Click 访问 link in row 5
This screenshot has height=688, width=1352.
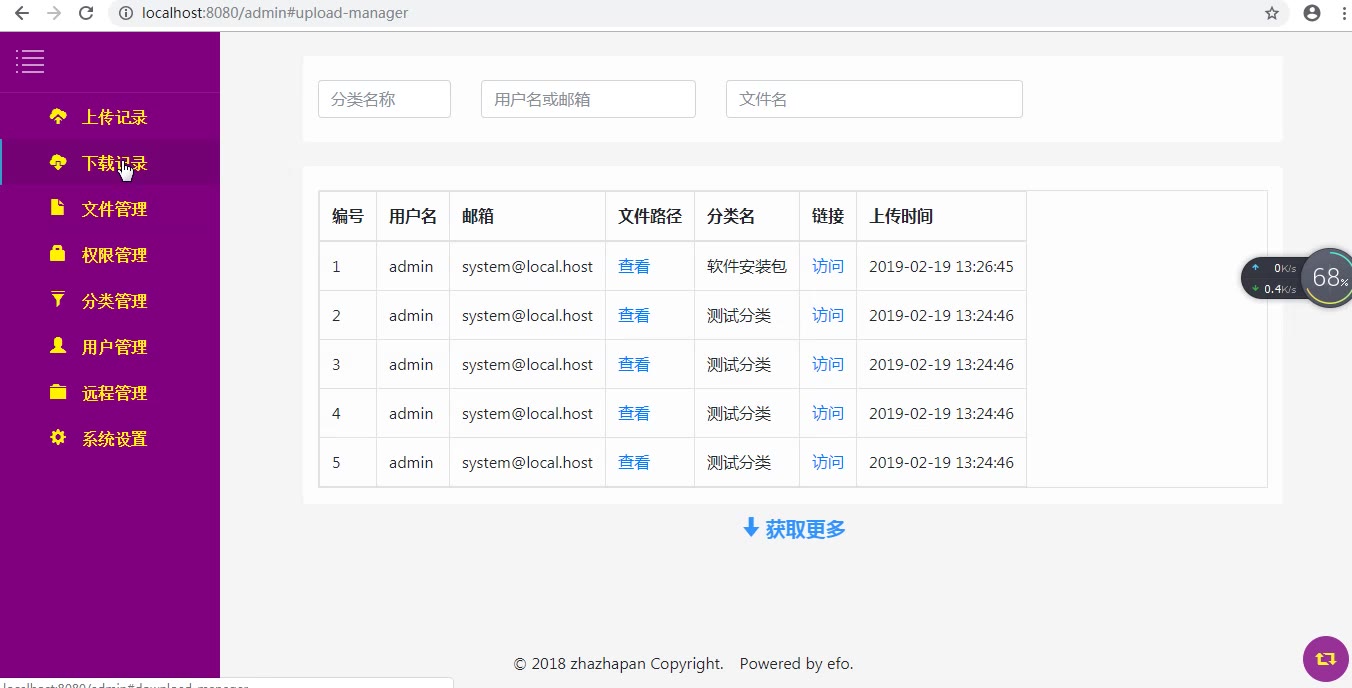coord(828,463)
